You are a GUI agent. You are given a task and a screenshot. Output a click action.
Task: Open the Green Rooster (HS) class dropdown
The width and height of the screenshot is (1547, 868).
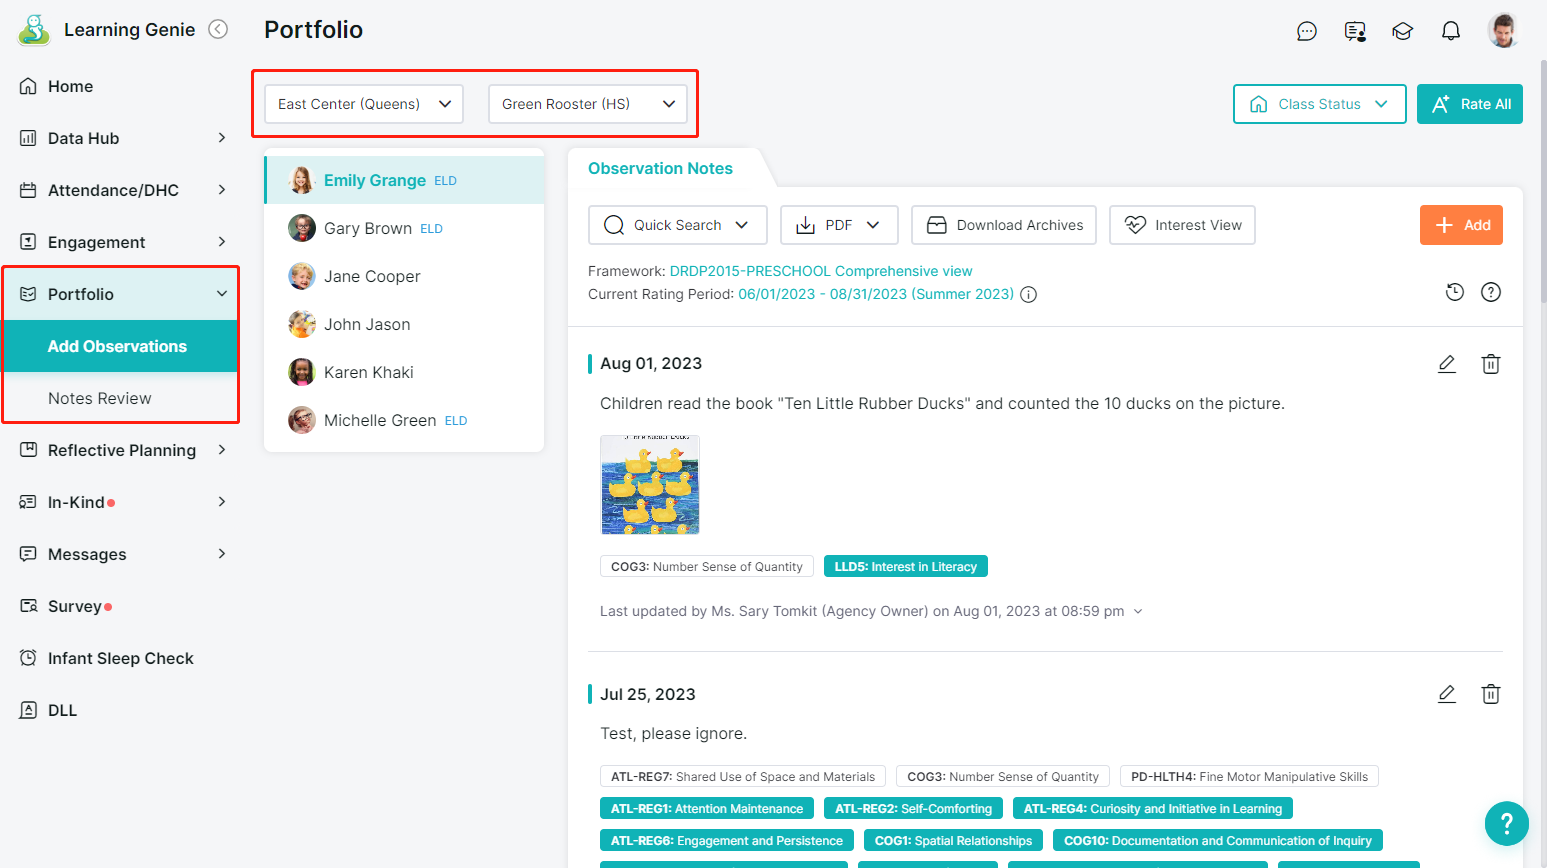588,104
